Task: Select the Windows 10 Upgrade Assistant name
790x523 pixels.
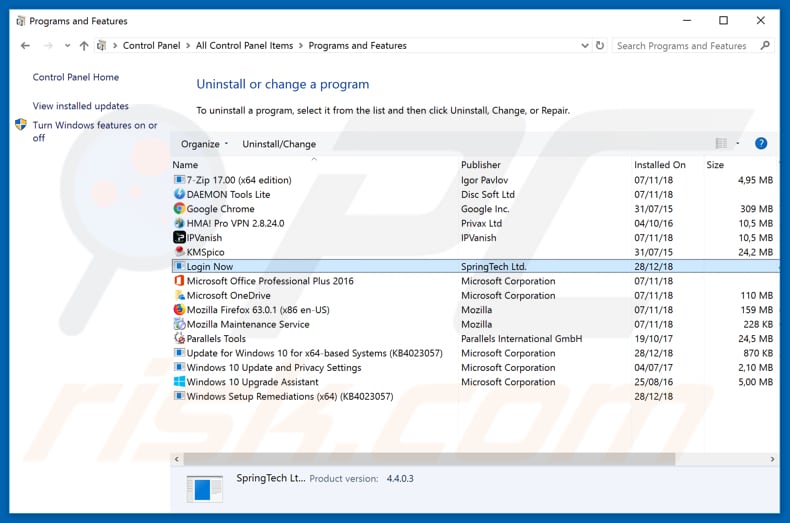Action: [252, 382]
